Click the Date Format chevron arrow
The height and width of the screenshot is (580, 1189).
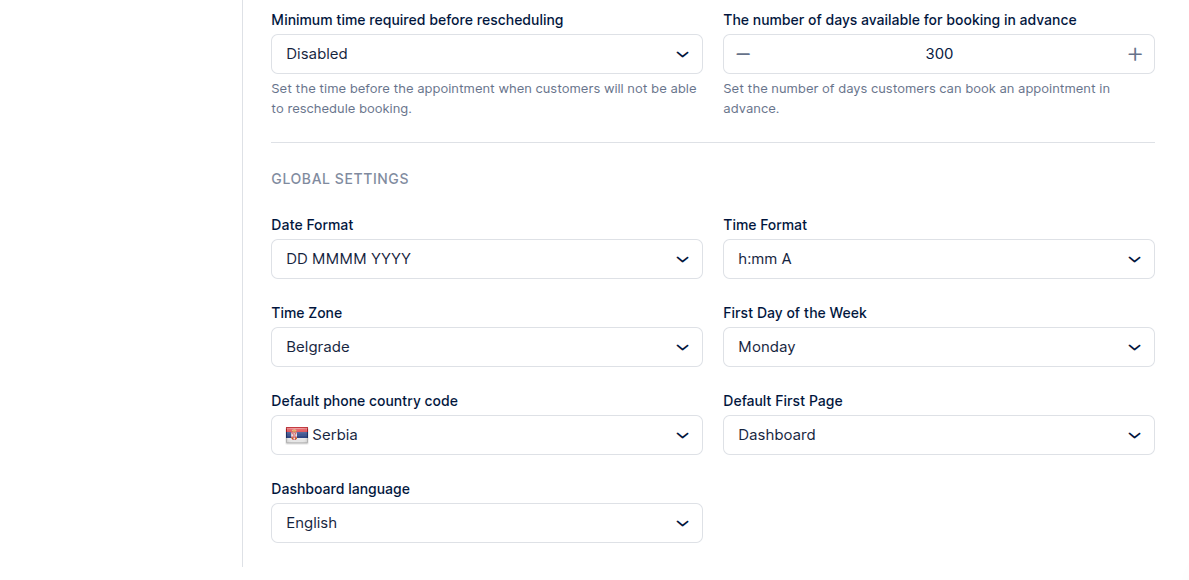coord(682,259)
